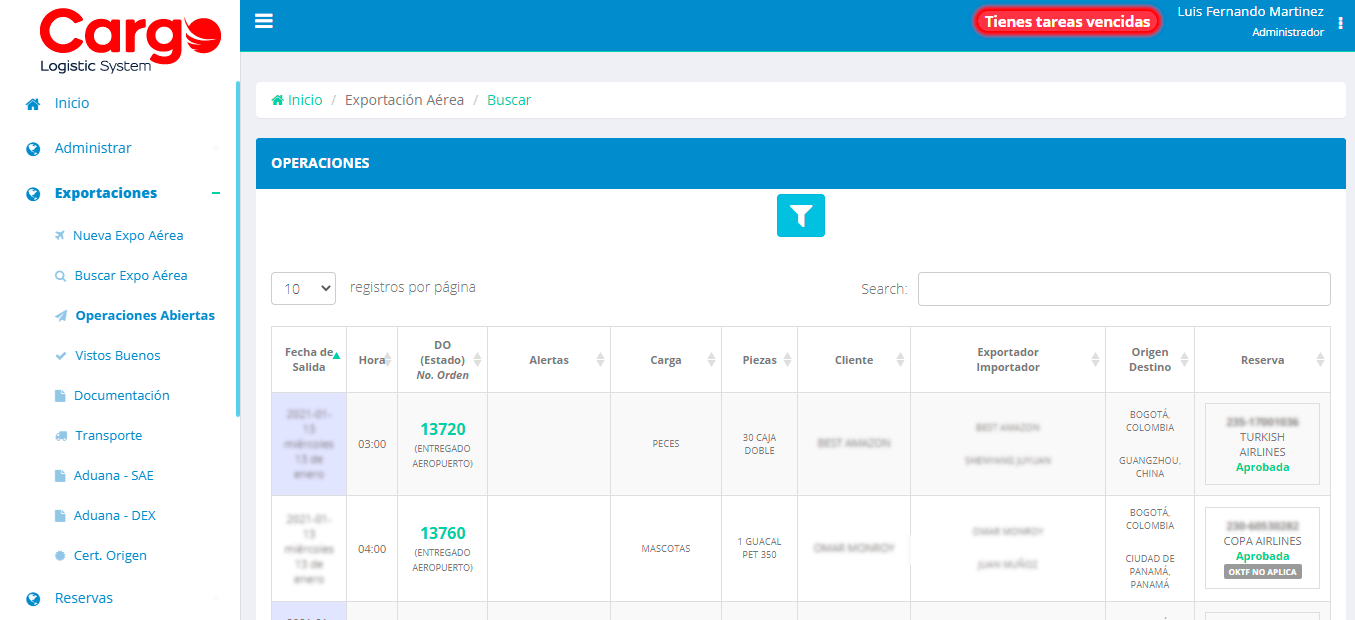Select the Transporte truck icon
The width and height of the screenshot is (1355, 620).
pos(60,435)
